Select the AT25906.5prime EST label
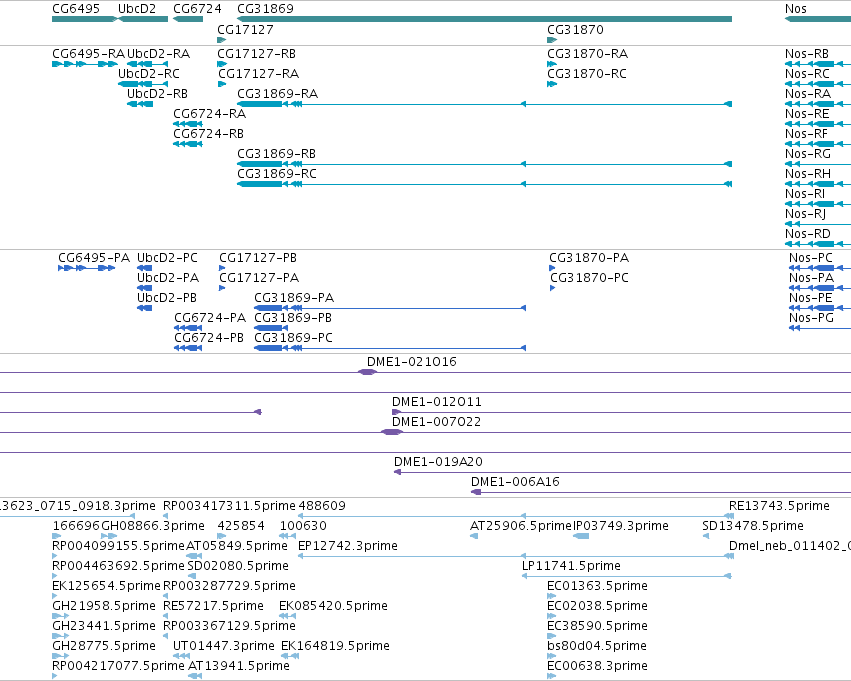Screen dimensions: 851x681 (x=522, y=526)
